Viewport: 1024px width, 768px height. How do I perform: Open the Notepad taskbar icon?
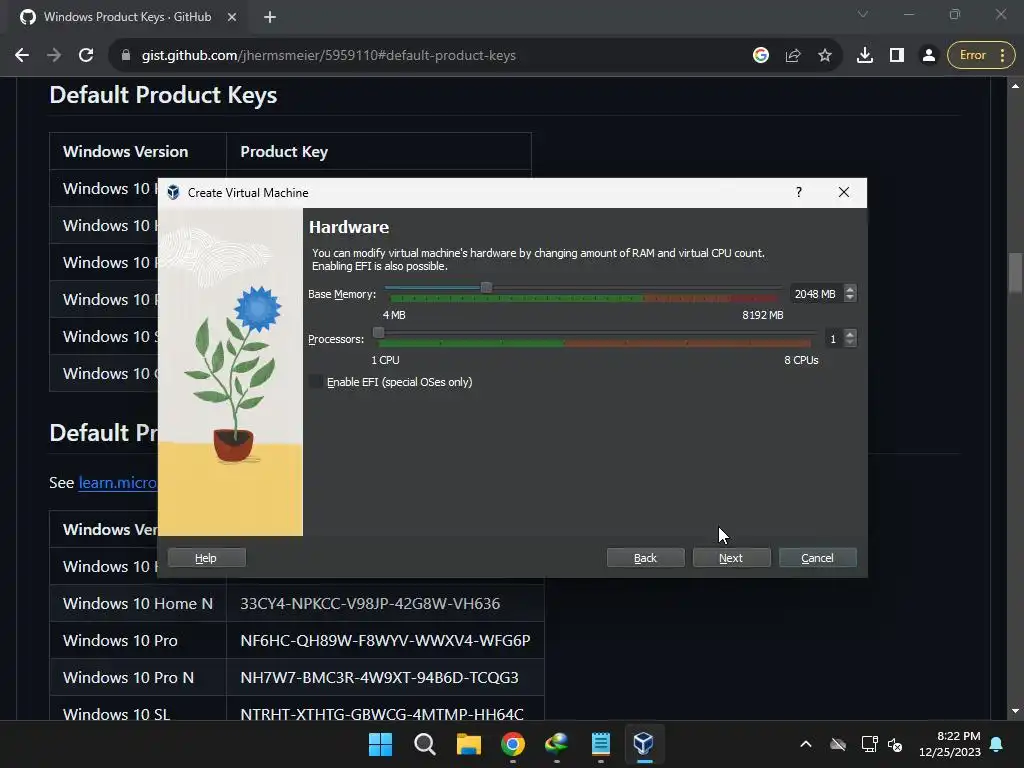pos(600,744)
